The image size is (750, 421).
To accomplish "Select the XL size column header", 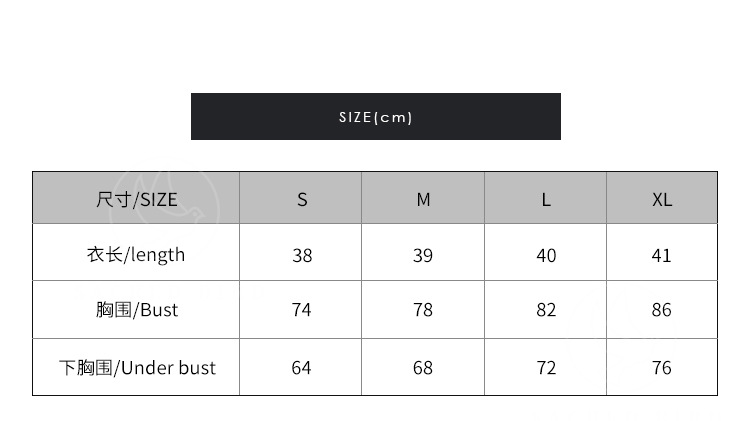I will [662, 199].
